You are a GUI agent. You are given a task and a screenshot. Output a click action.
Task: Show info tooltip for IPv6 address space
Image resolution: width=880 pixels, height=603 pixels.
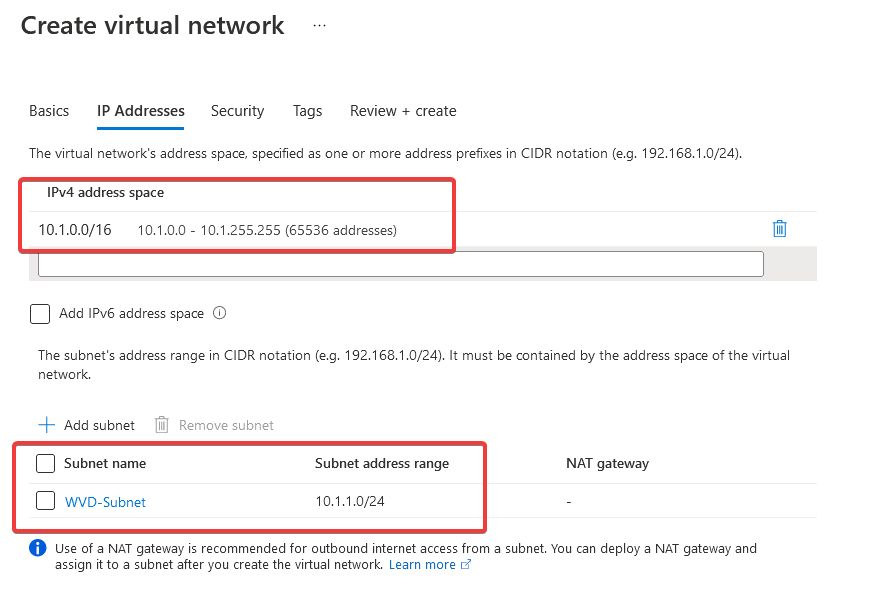pyautogui.click(x=219, y=313)
